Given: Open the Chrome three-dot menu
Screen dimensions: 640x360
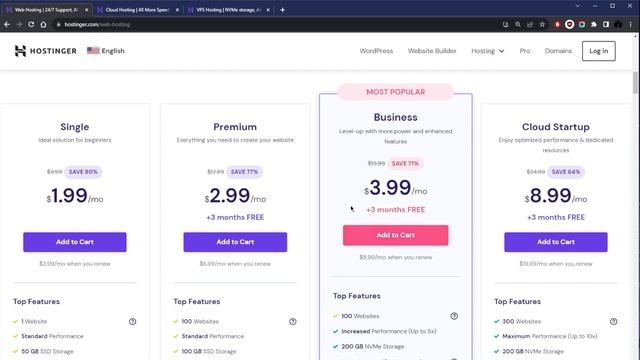Looking at the screenshot, I should 631,24.
